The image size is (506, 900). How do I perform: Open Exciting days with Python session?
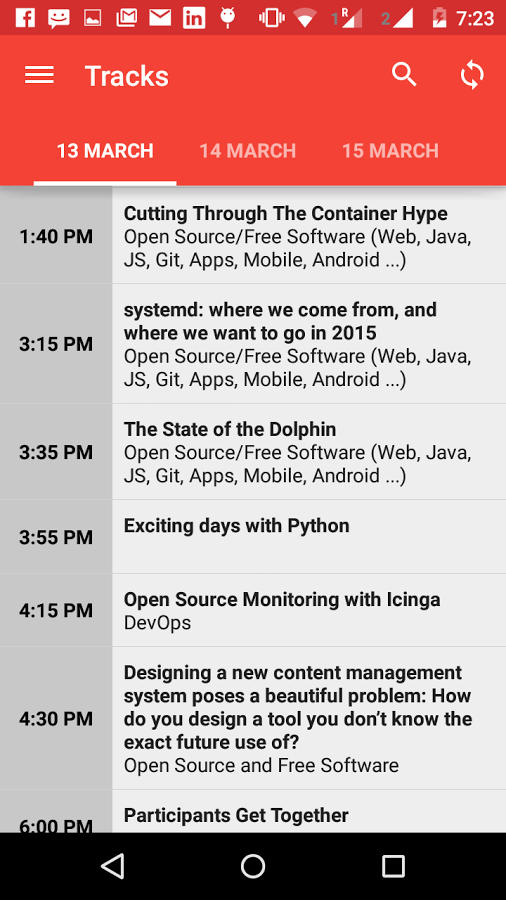click(309, 537)
